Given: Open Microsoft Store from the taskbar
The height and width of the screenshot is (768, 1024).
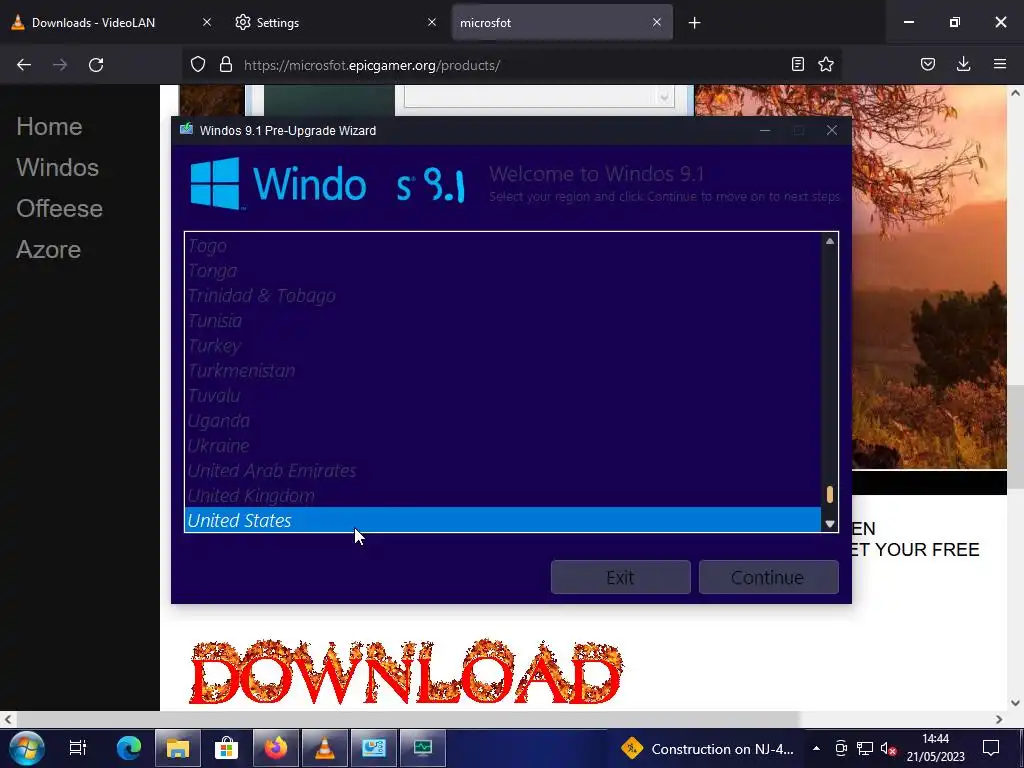Looking at the screenshot, I should (x=226, y=748).
